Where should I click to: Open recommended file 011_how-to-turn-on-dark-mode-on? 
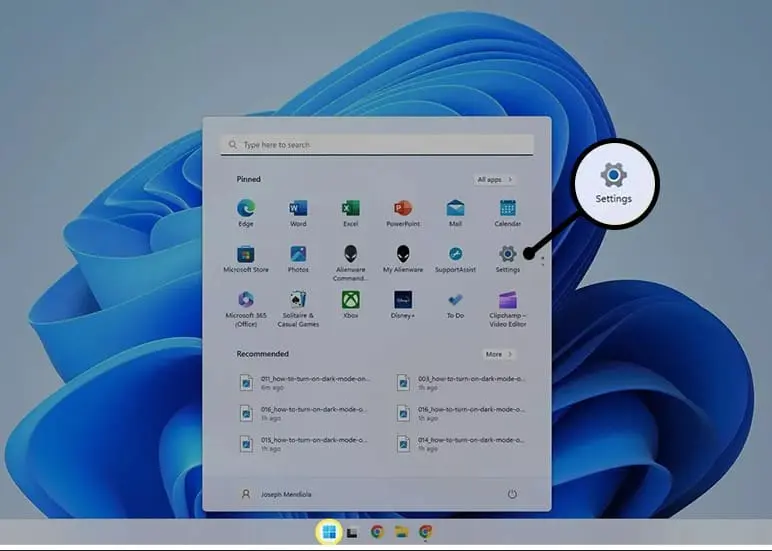click(304, 383)
